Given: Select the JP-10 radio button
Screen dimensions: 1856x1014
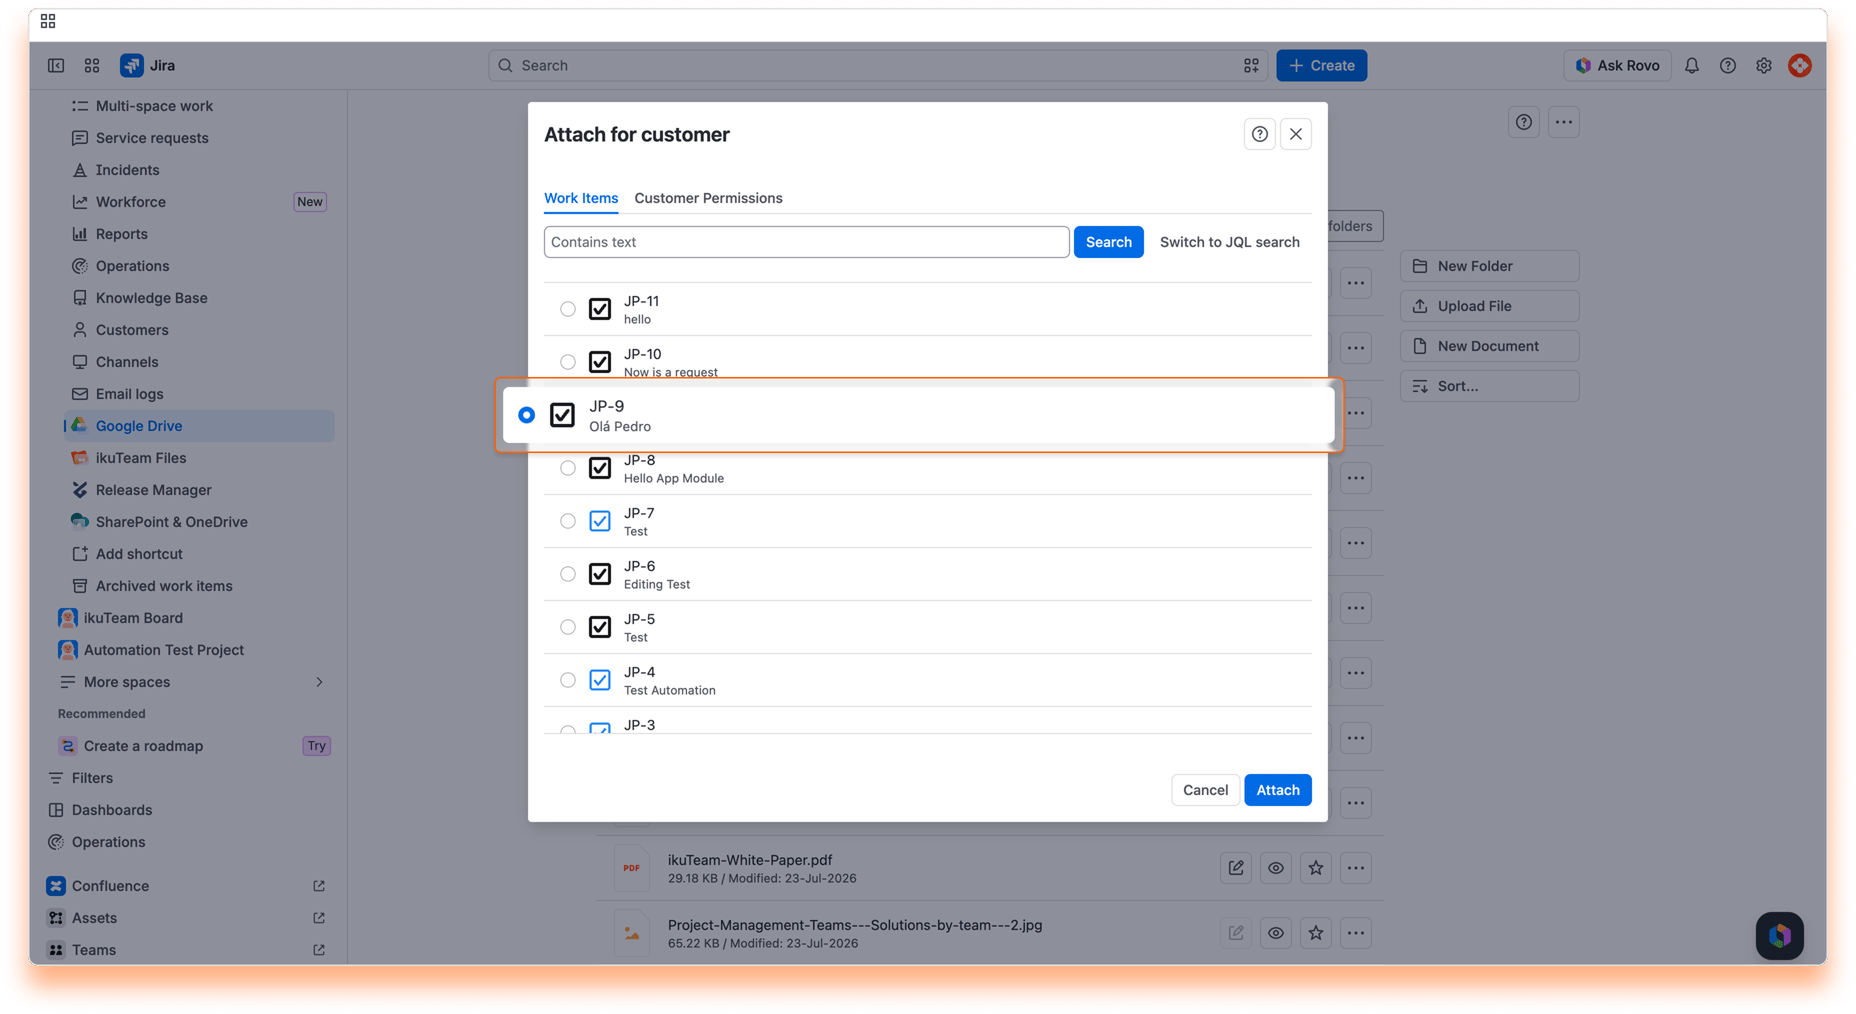Looking at the screenshot, I should (x=567, y=362).
